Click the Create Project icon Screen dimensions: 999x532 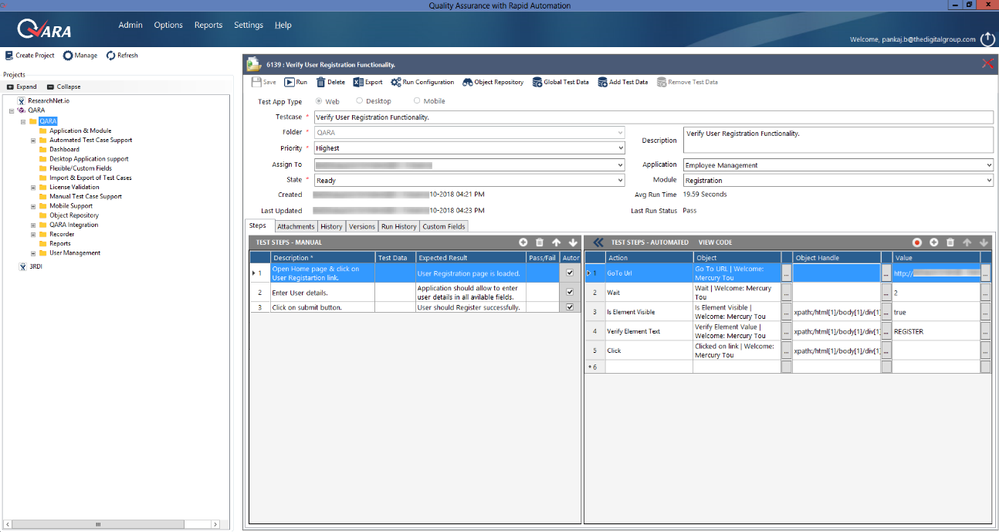tap(9, 55)
